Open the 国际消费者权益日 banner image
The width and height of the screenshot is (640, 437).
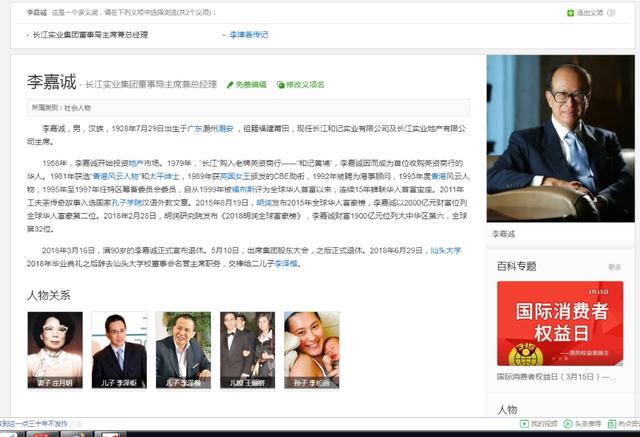(x=560, y=323)
